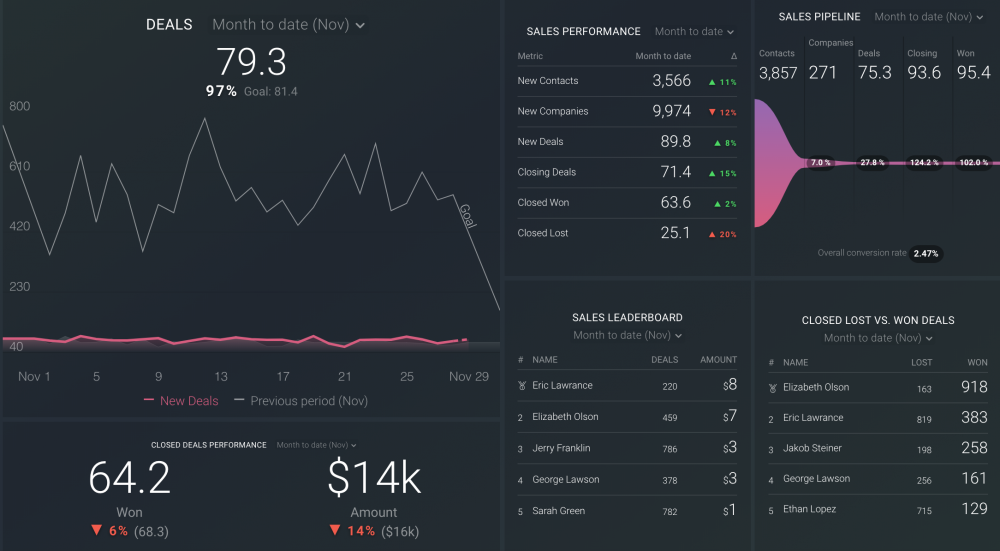The image size is (1000, 551).
Task: Click the medal icon beside Eric Lawrance
Action: click(x=521, y=386)
